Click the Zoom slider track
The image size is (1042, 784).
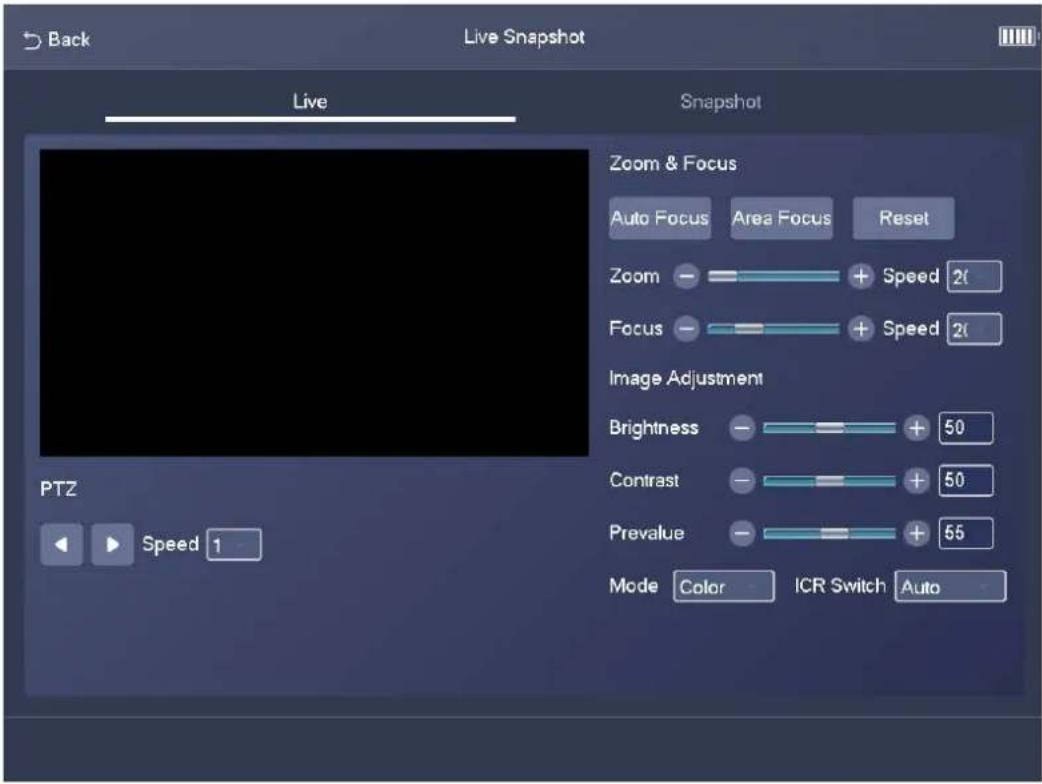tap(774, 276)
